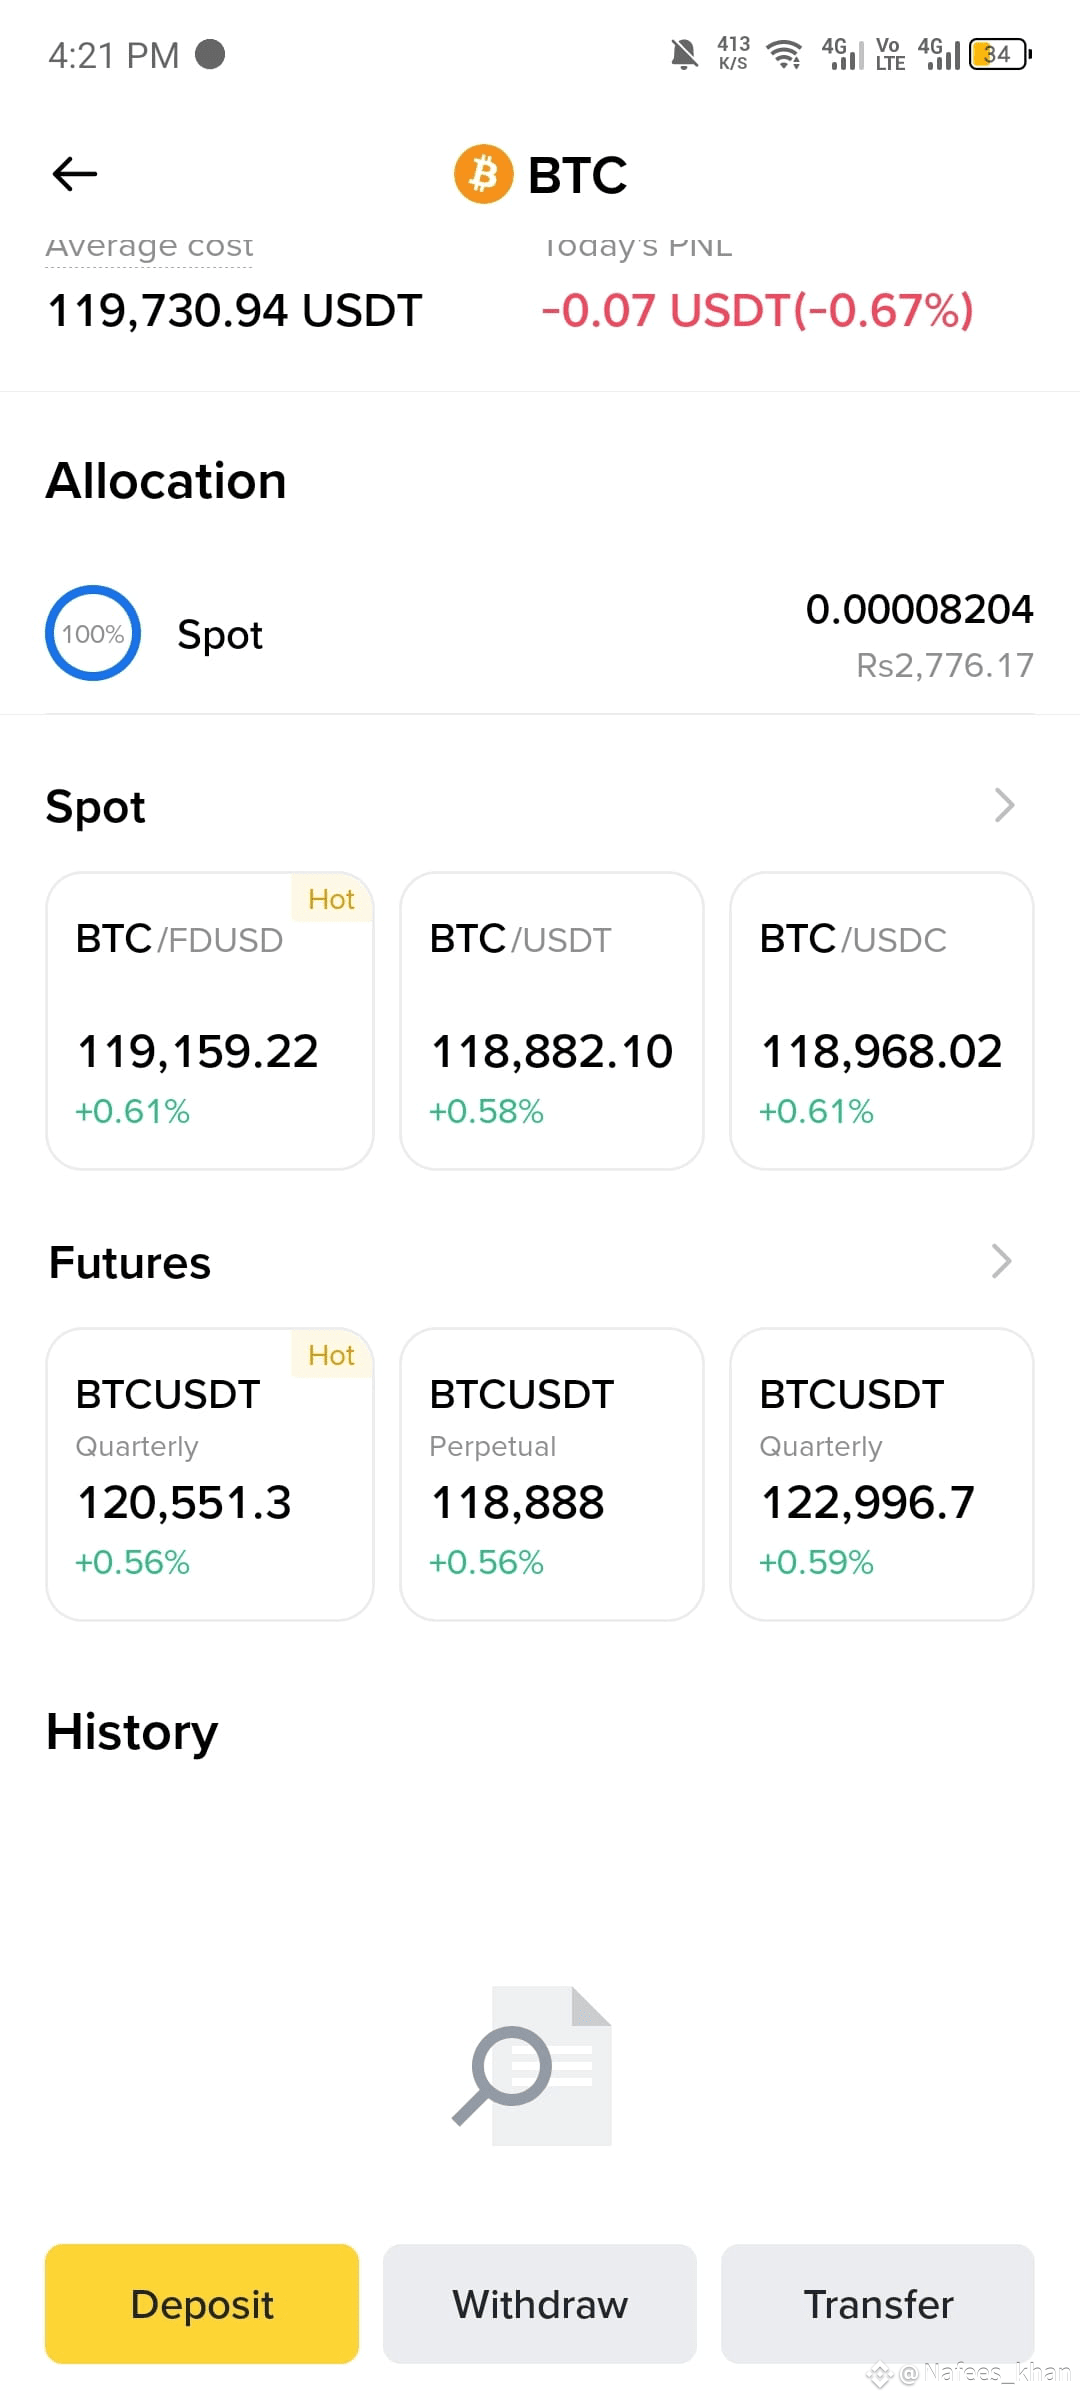Open BTCUSDT Perpetual futures card
Image resolution: width=1080 pixels, height=2400 pixels.
coord(552,1474)
